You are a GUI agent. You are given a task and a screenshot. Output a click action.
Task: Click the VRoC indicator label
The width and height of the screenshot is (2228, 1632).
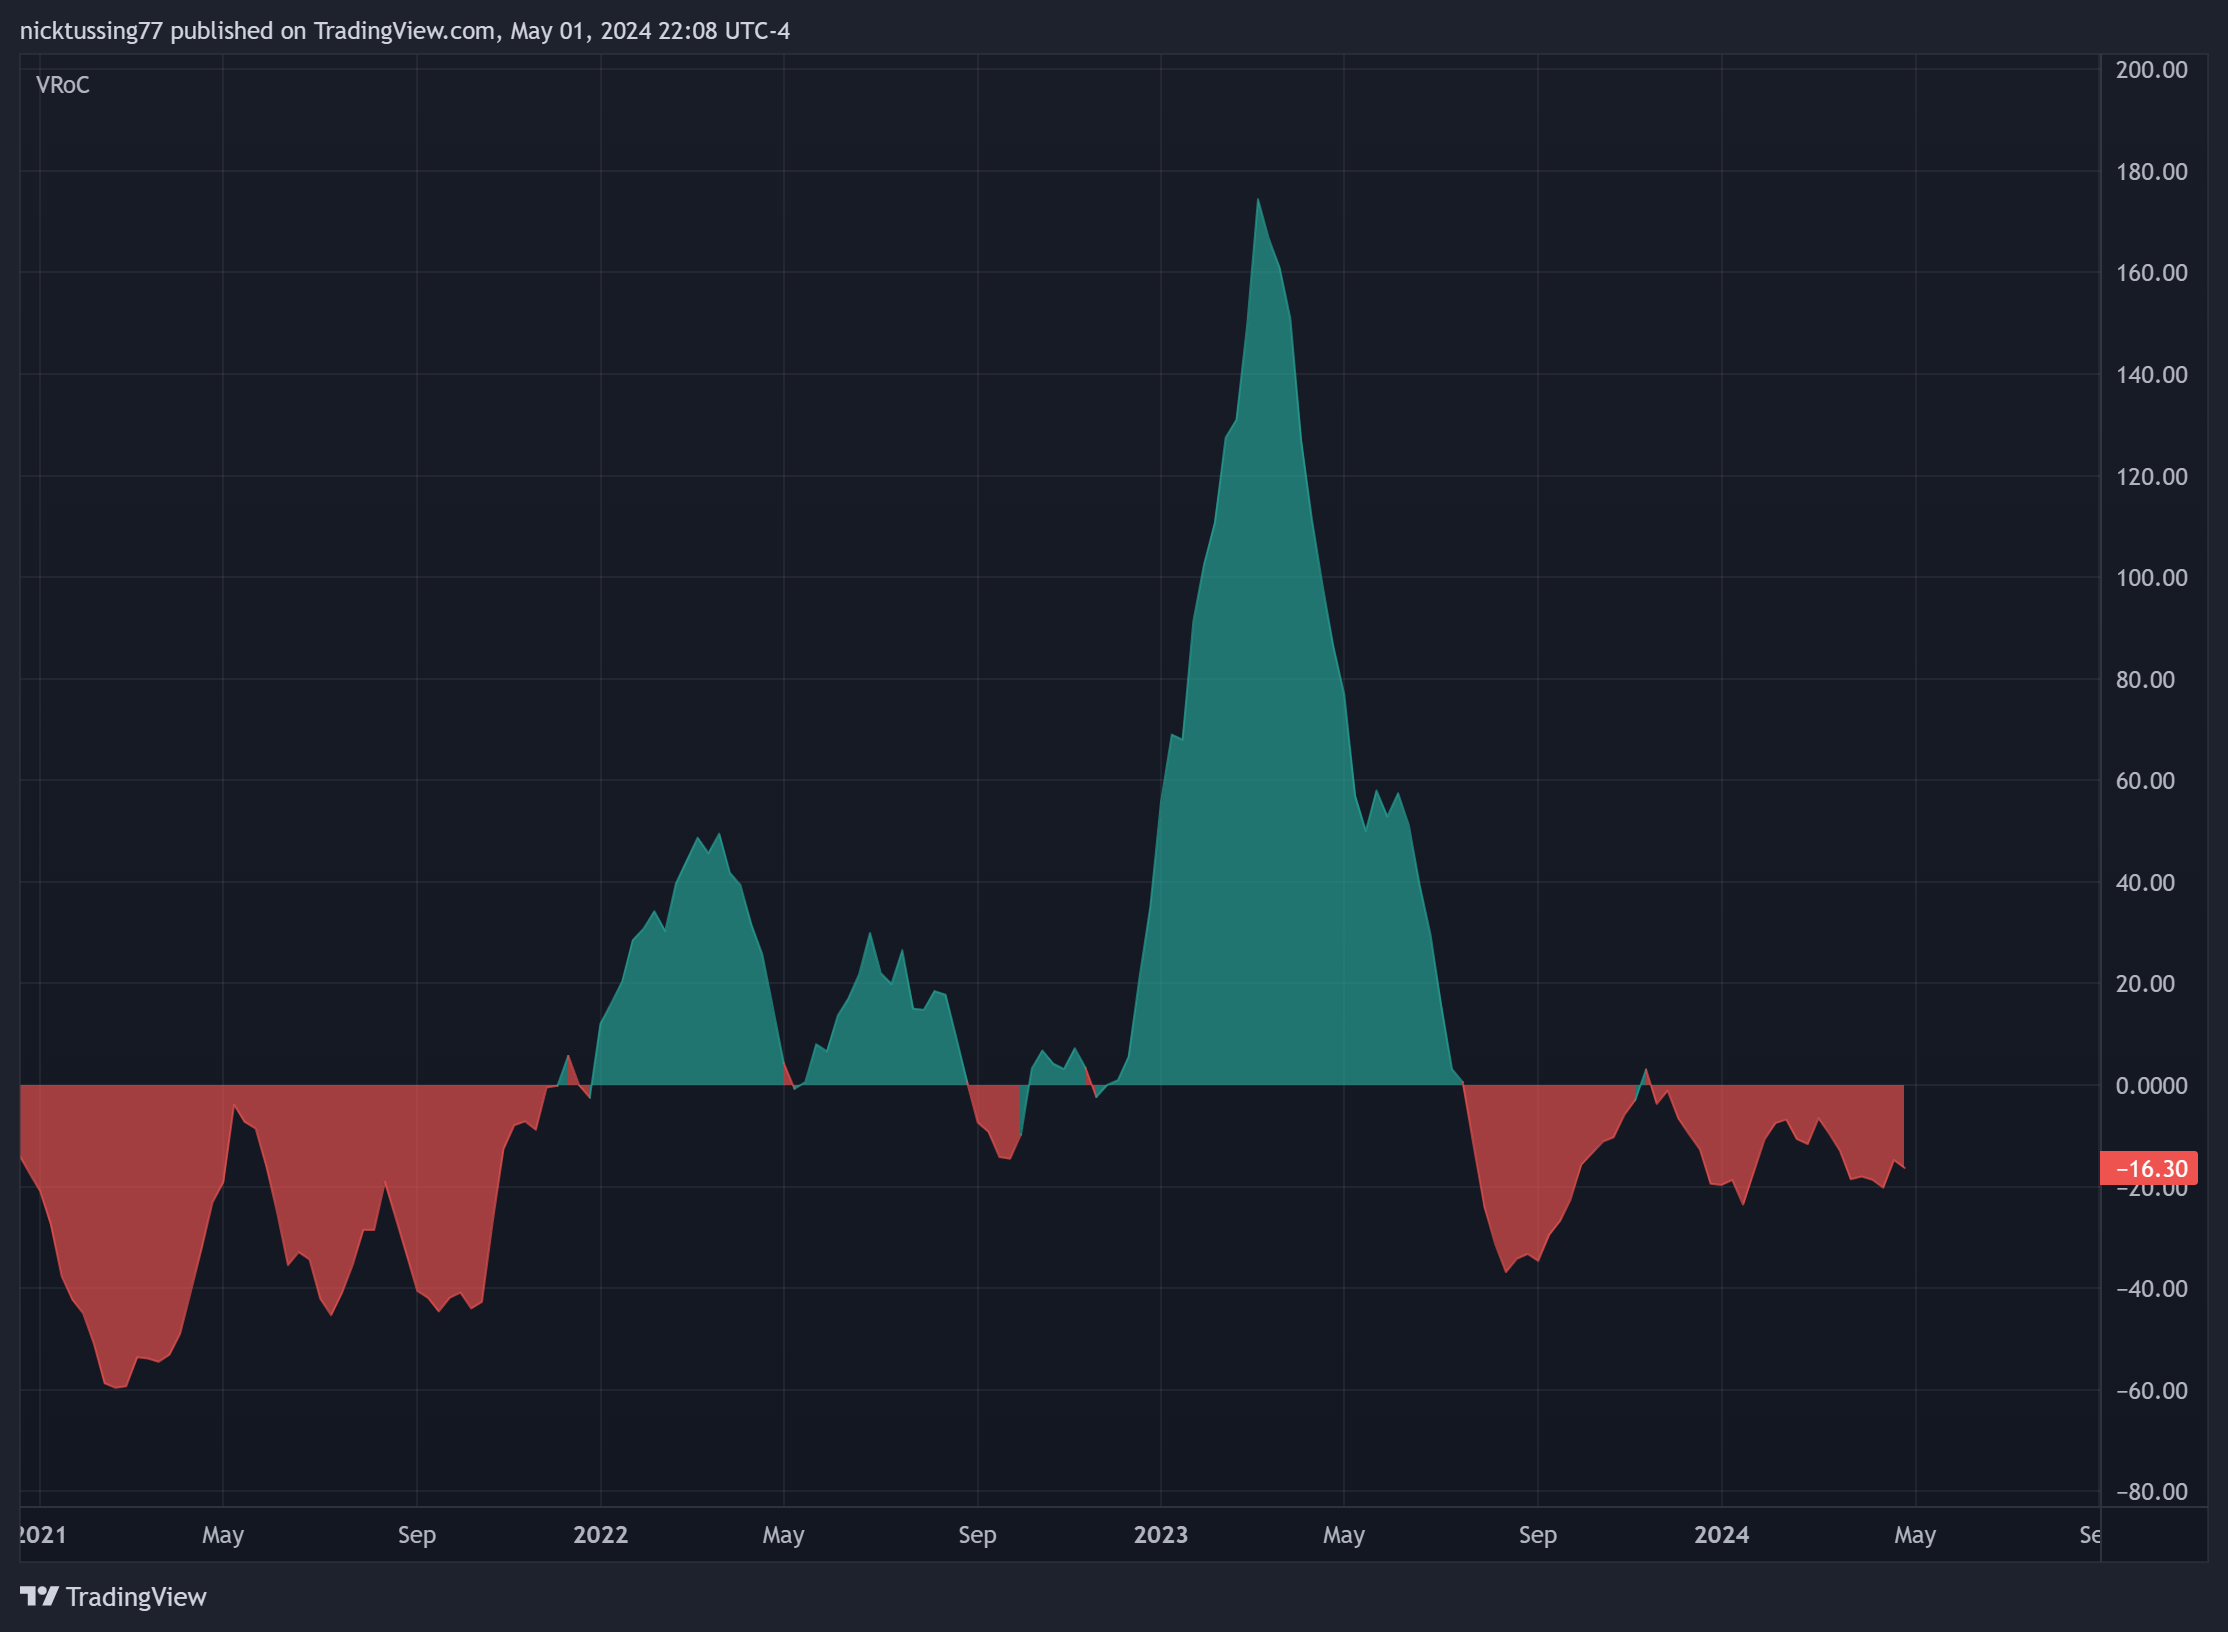click(x=62, y=85)
